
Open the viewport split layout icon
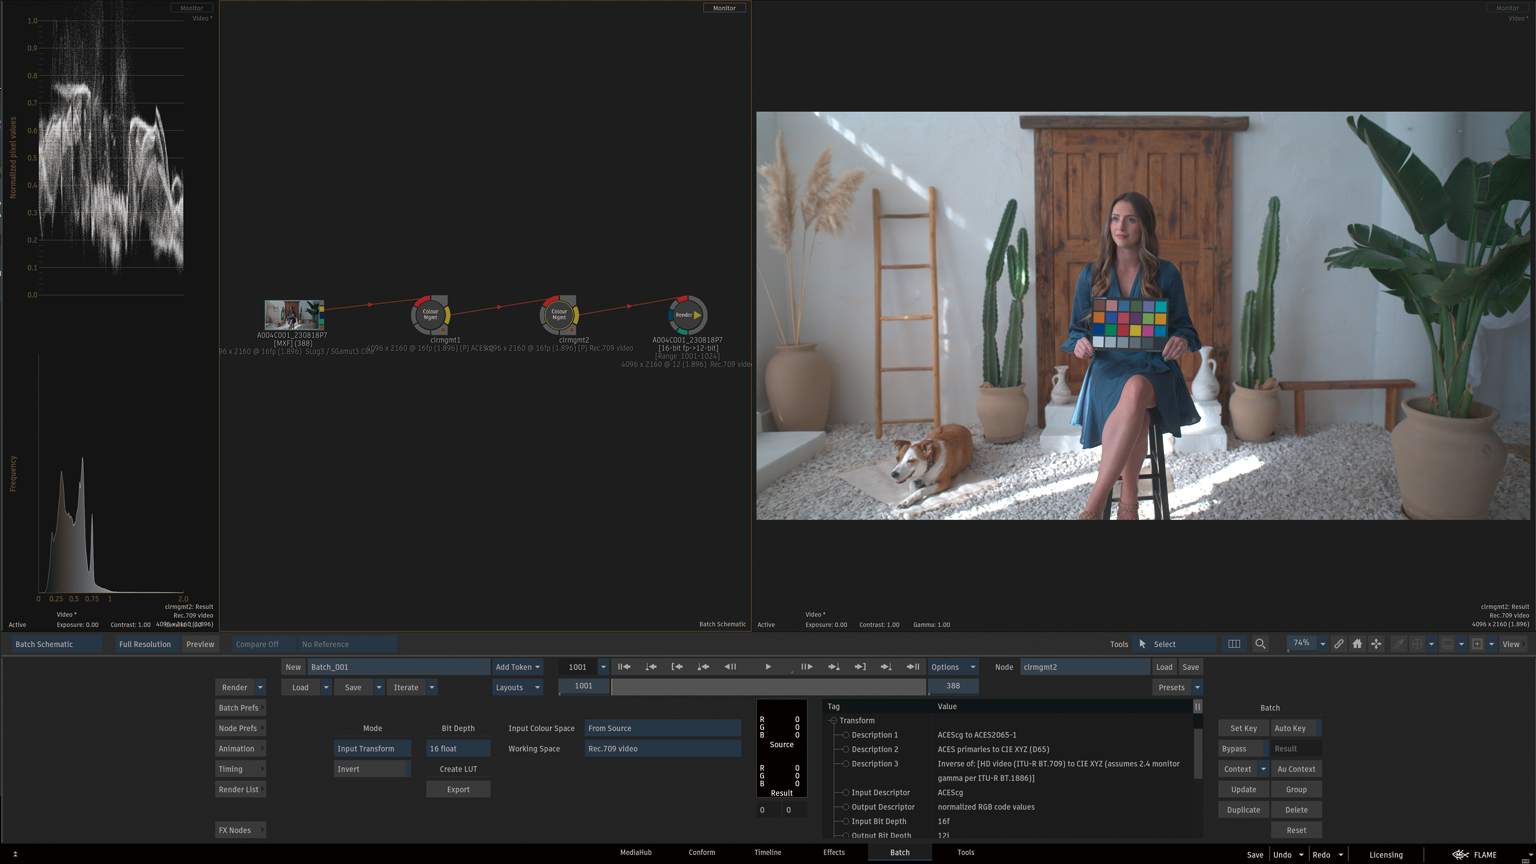1234,644
